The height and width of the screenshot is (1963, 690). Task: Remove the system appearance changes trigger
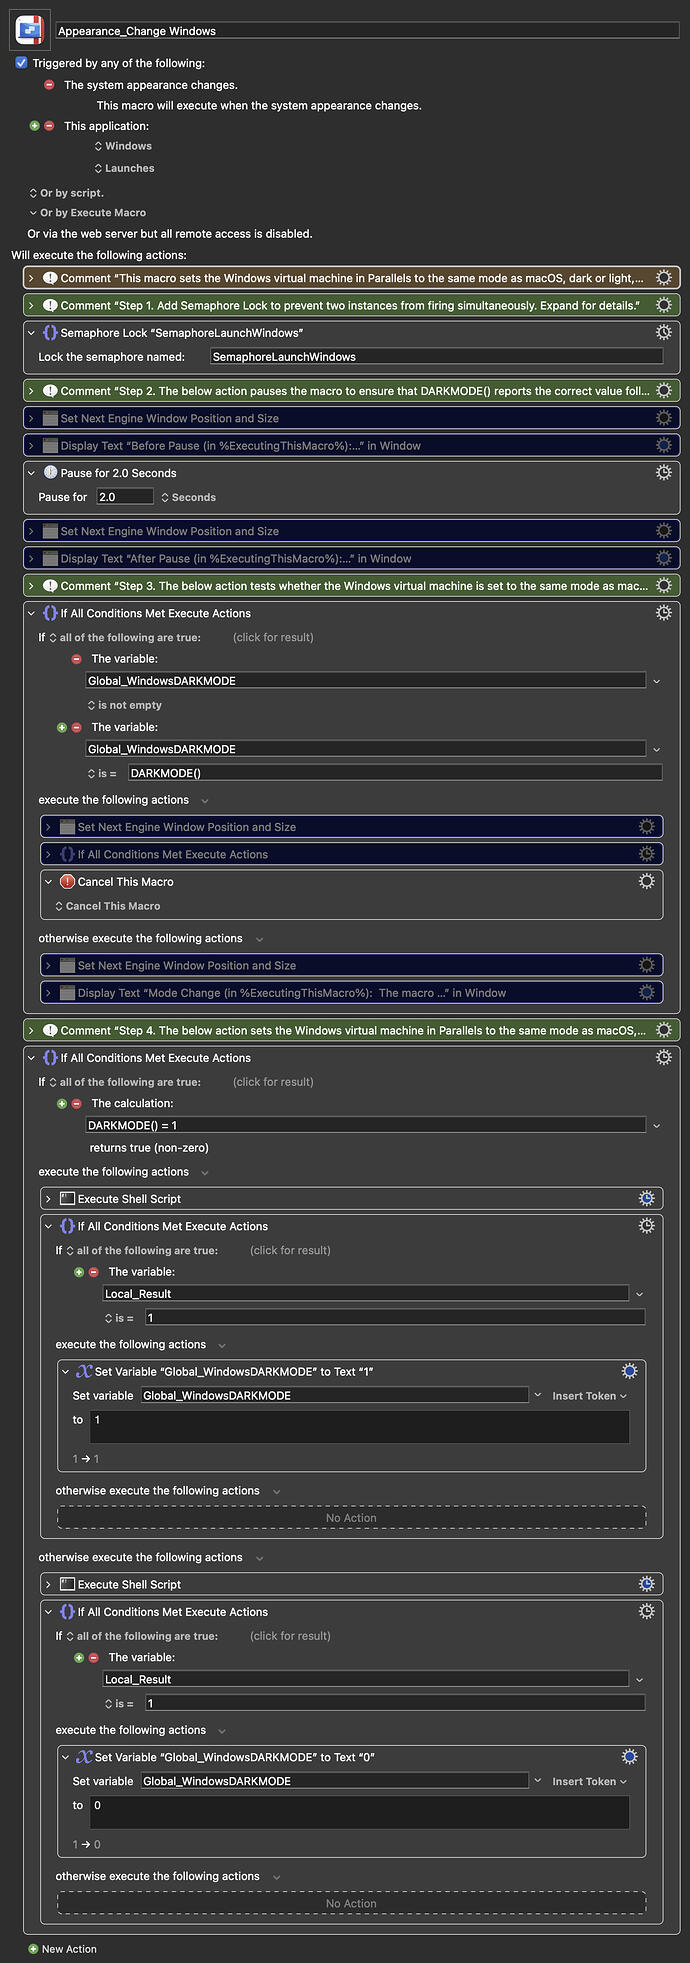pyautogui.click(x=49, y=85)
